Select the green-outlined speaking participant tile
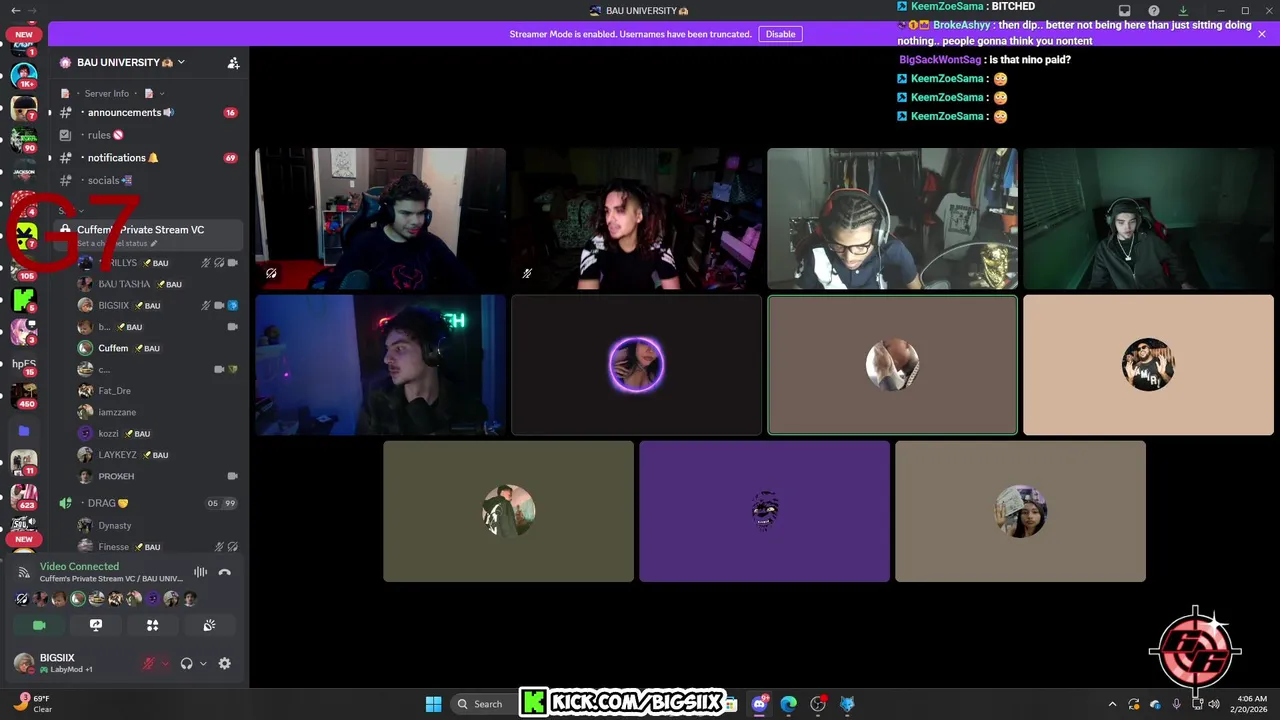Image resolution: width=1280 pixels, height=720 pixels. [892, 365]
